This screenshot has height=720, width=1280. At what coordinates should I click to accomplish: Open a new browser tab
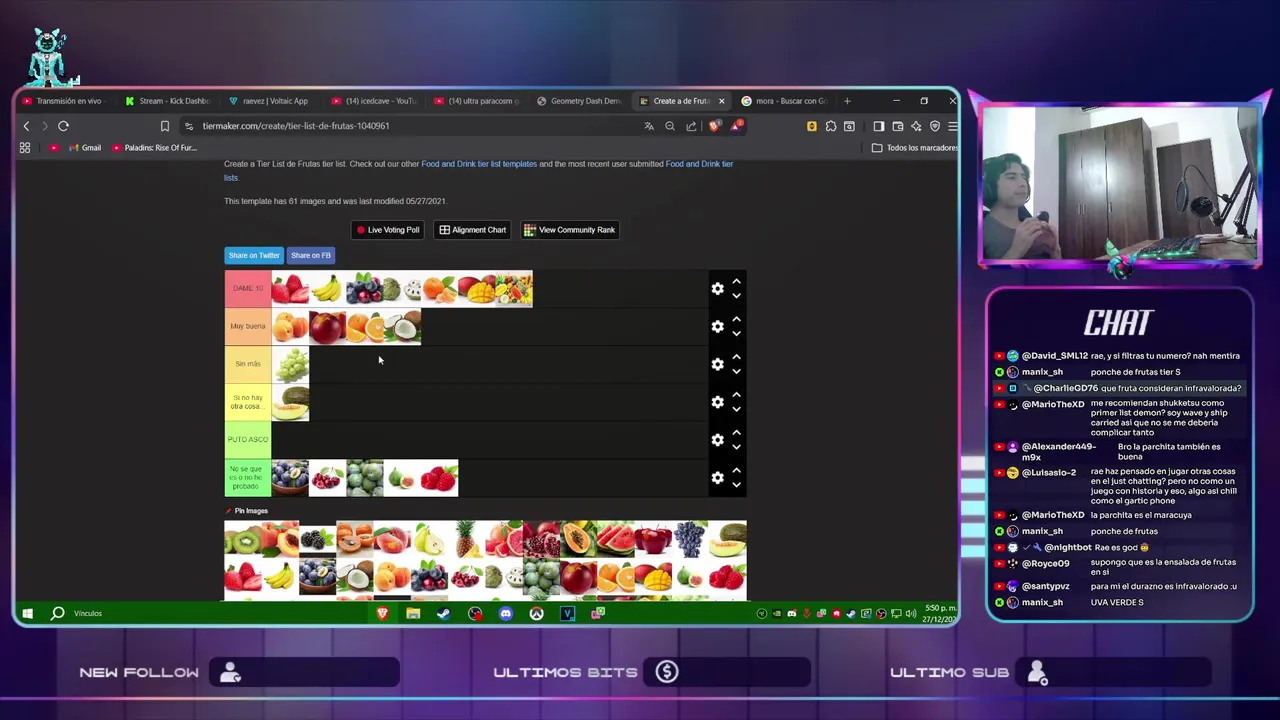(x=847, y=101)
